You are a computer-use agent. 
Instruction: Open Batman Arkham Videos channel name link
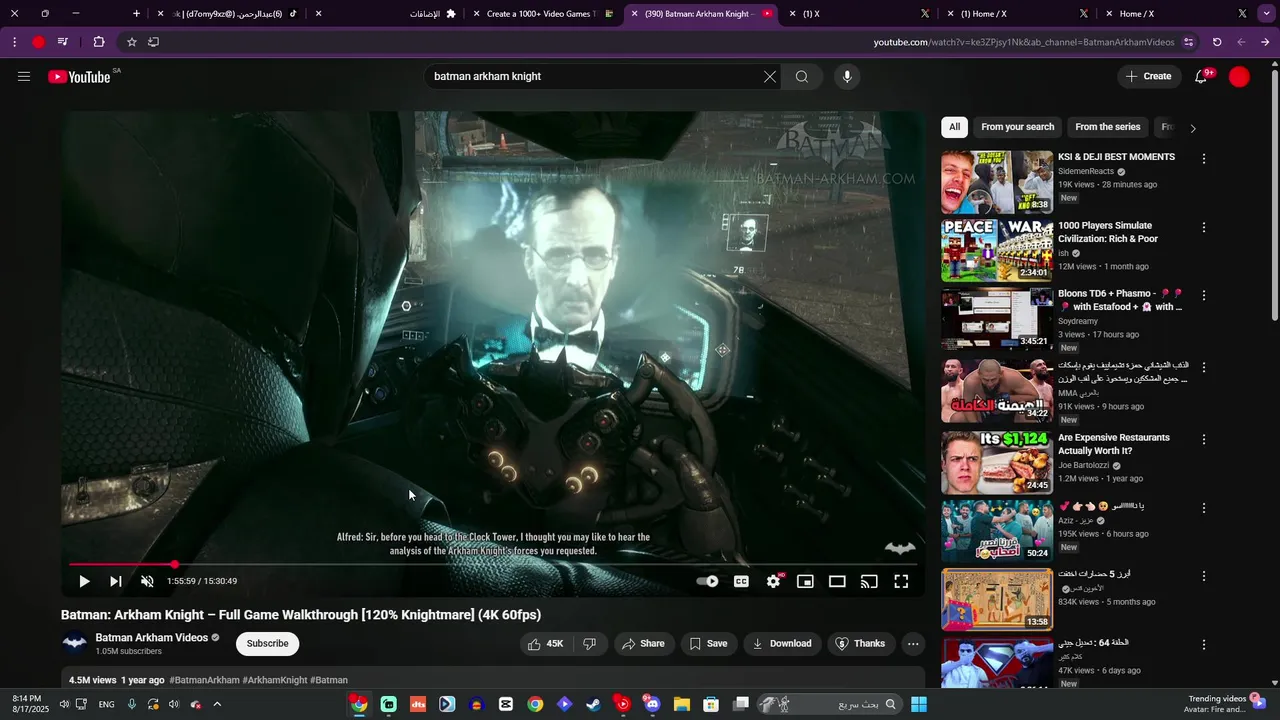coord(152,637)
